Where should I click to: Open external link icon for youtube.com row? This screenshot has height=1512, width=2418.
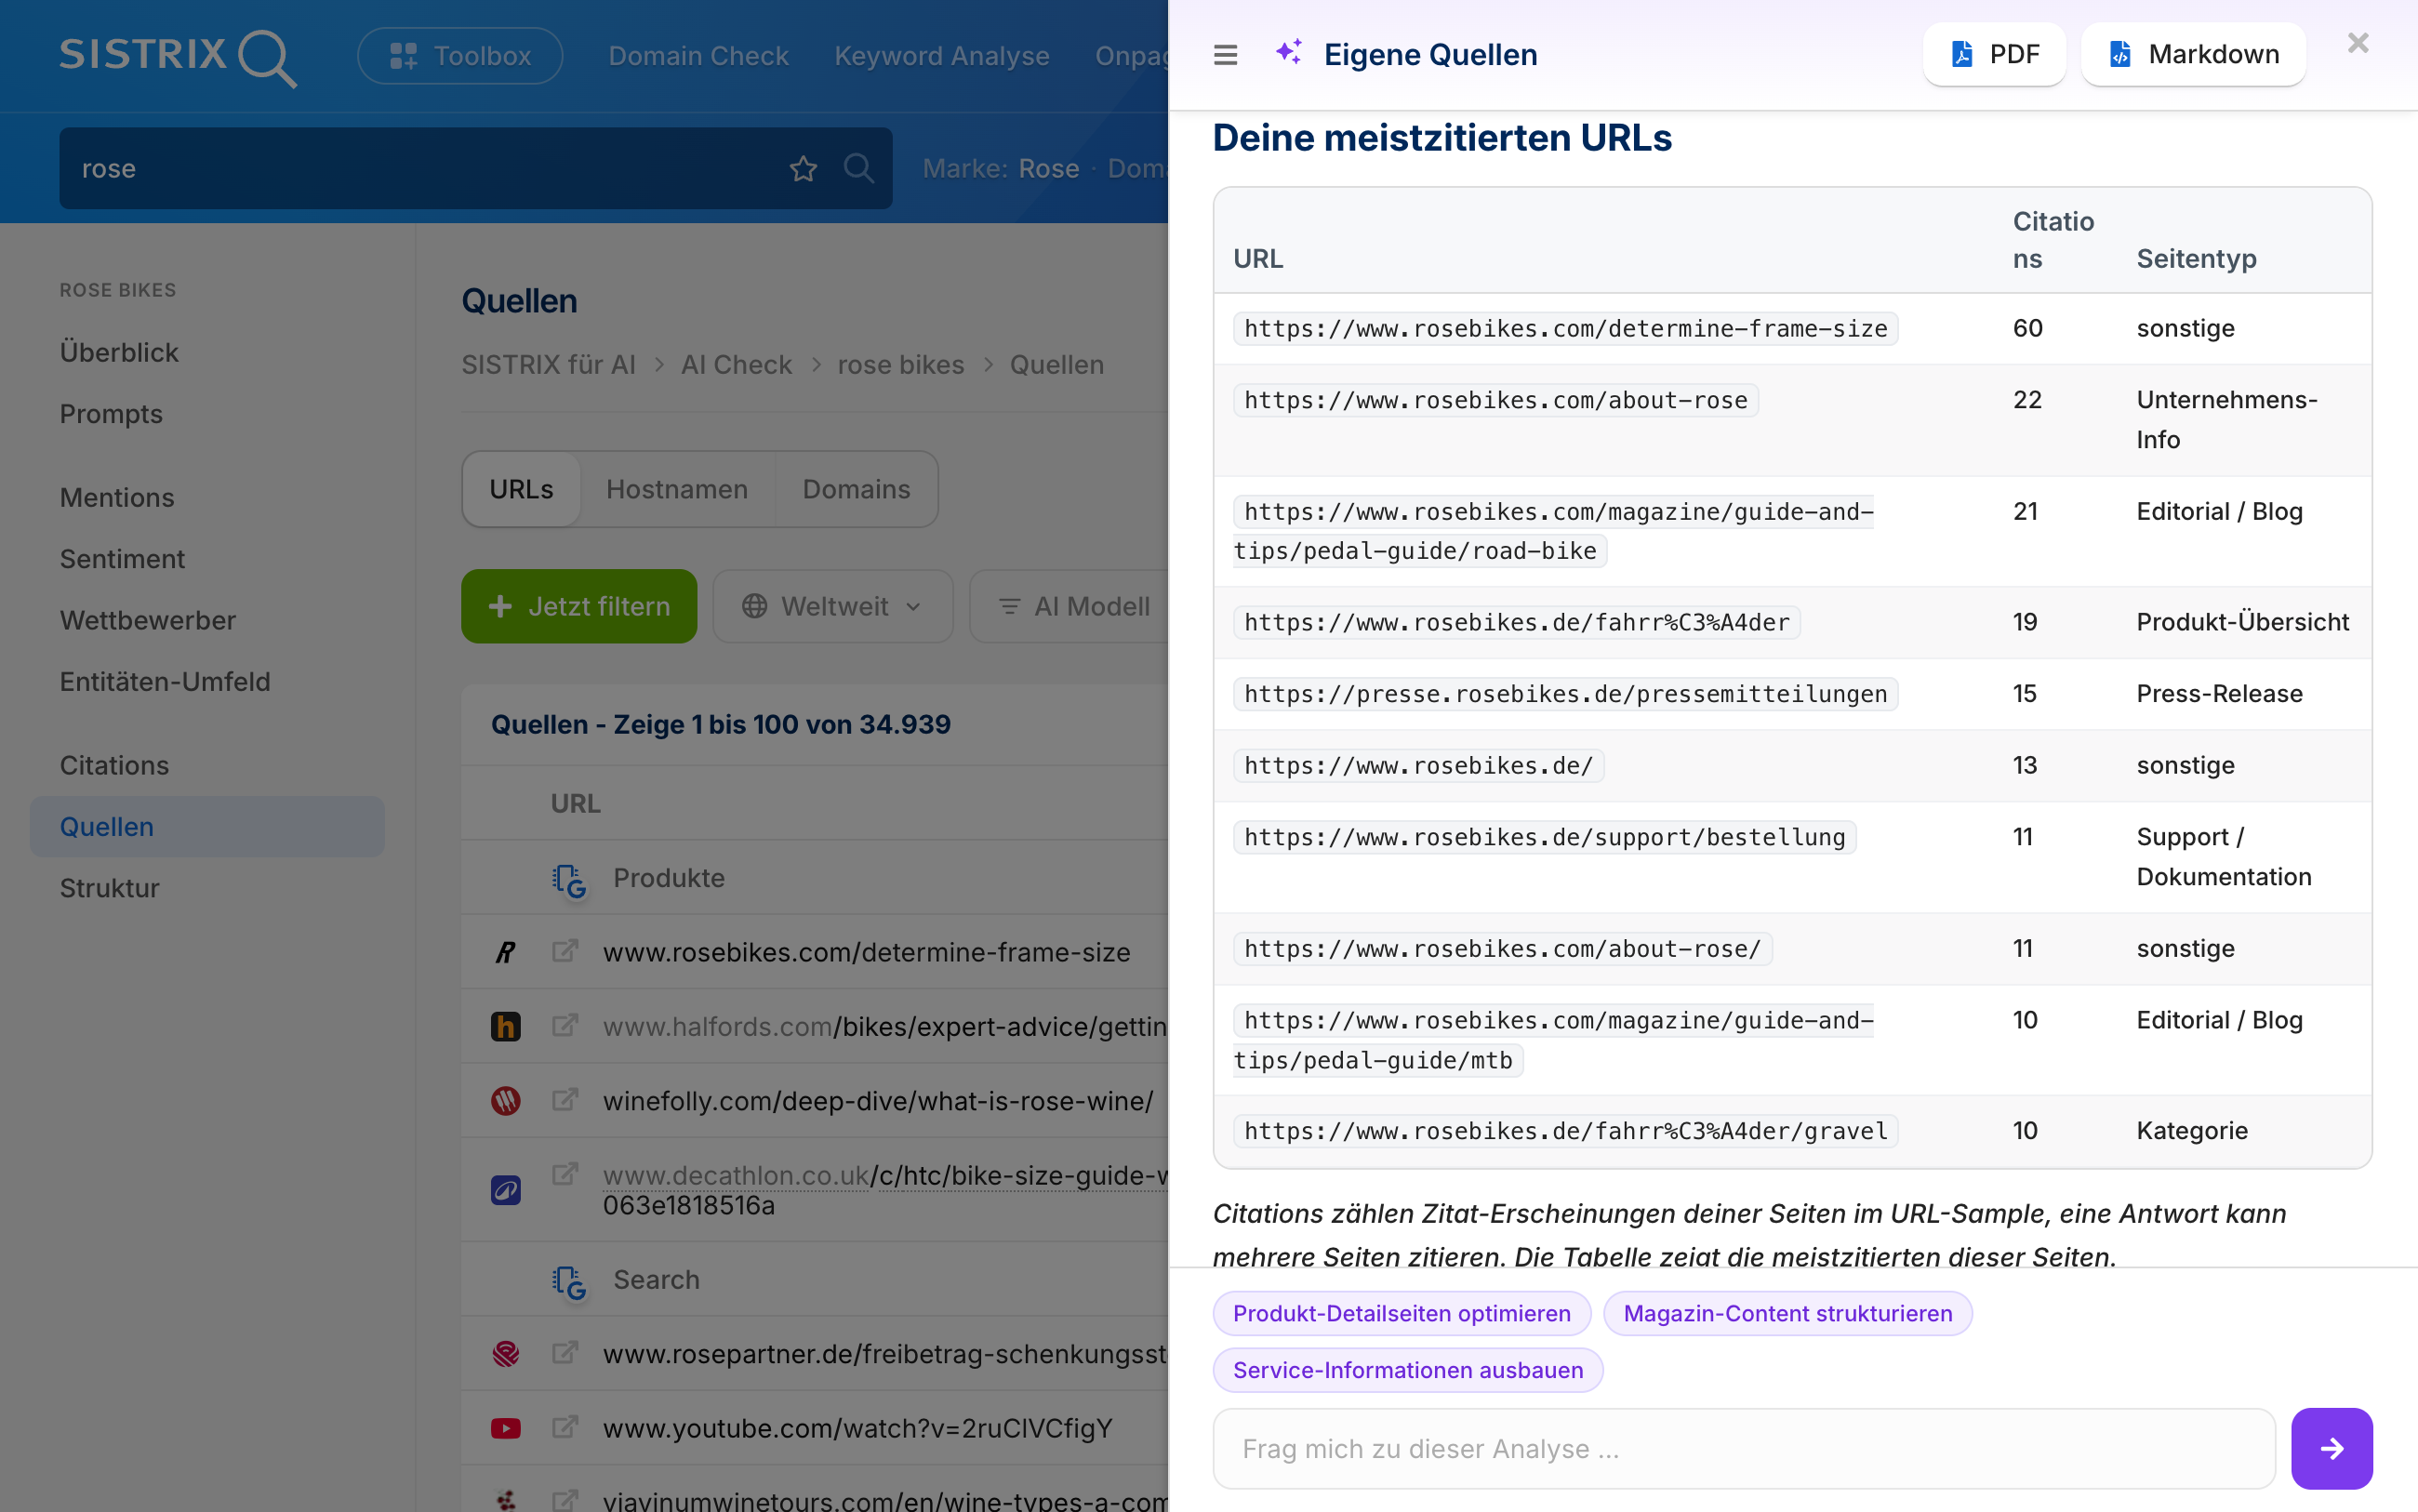[x=565, y=1426]
